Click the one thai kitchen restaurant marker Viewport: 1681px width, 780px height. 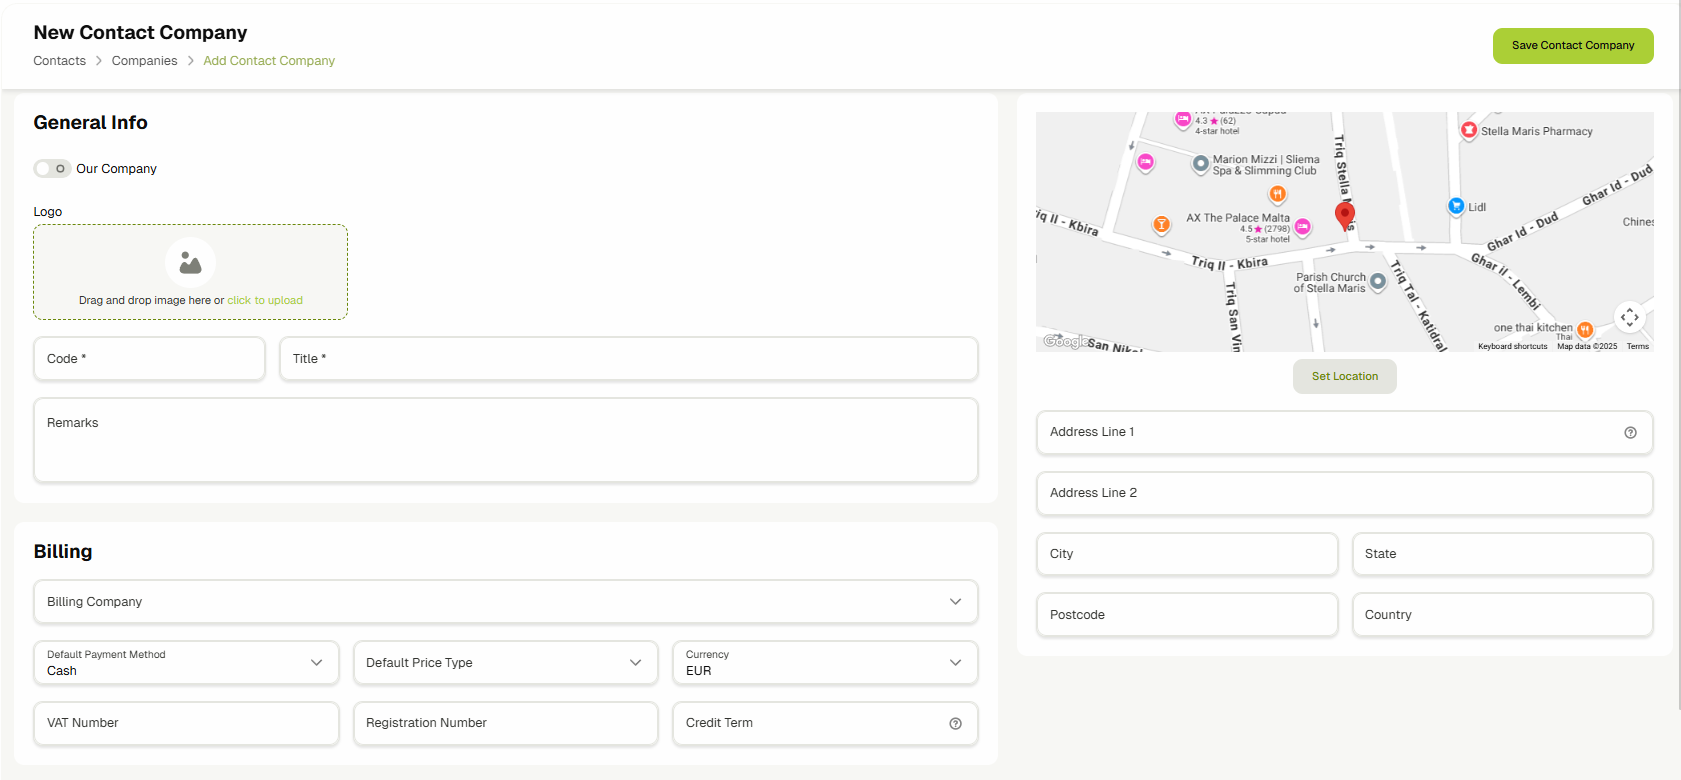tap(1585, 329)
